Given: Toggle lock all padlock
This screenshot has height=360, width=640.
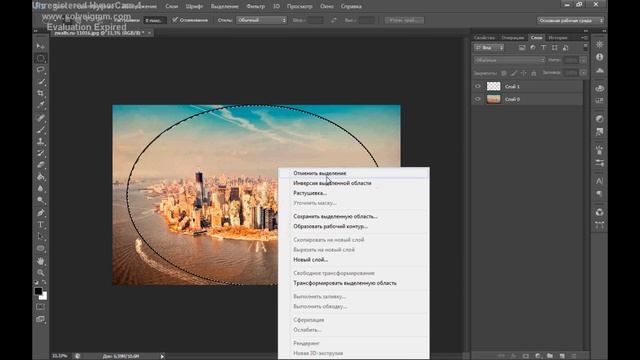Looking at the screenshot, I should (533, 73).
